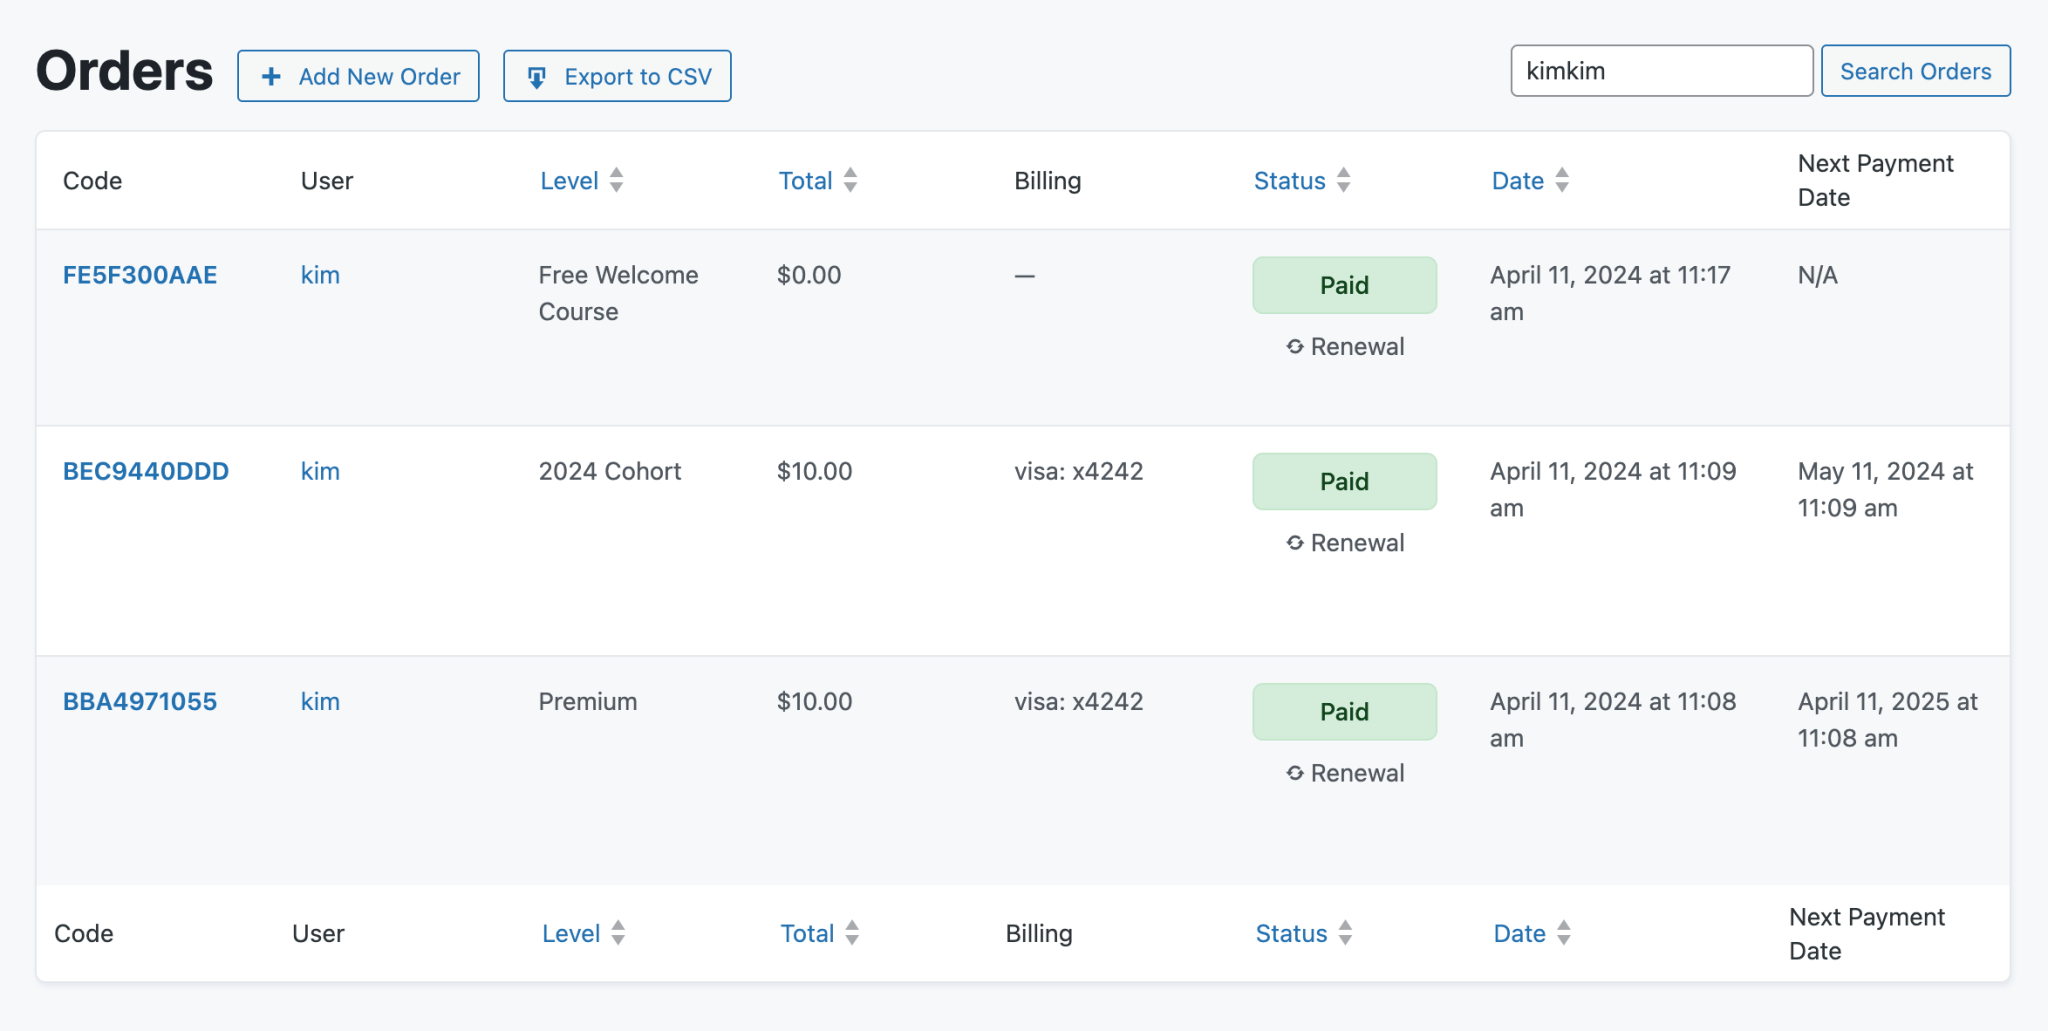Open order BBA4971055
The height and width of the screenshot is (1031, 2048).
pos(139,701)
